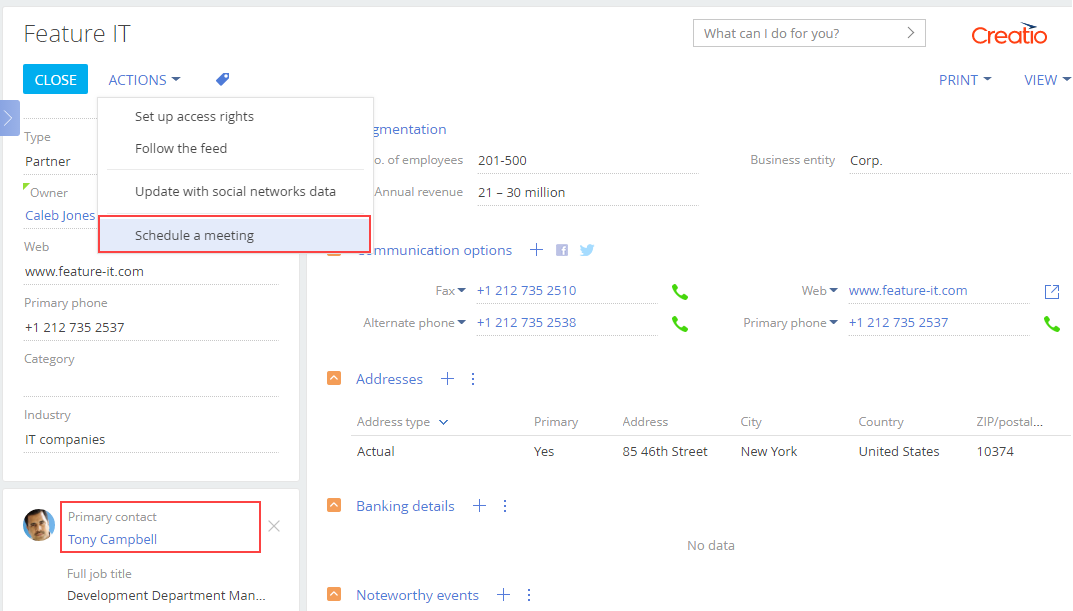
Task: Call the Fax number via phone icon
Action: (x=680, y=292)
